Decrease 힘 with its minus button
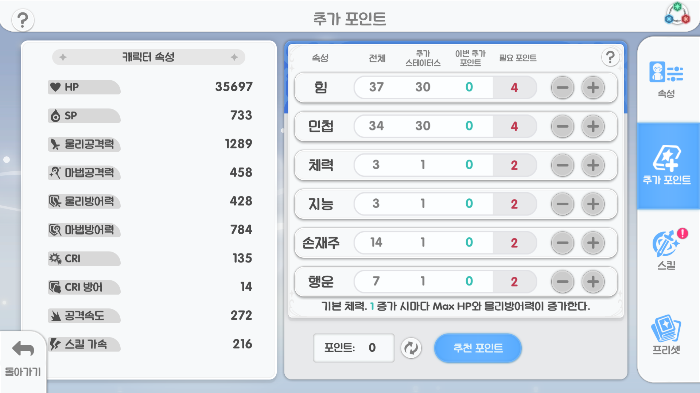The width and height of the screenshot is (700, 393). point(562,88)
